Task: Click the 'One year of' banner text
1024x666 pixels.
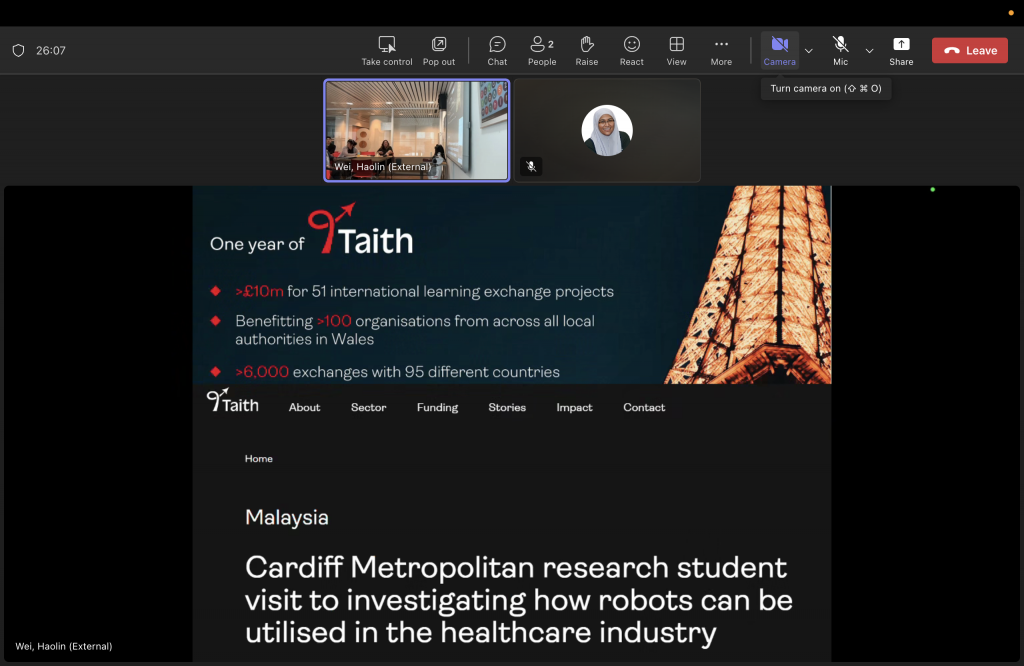Action: click(257, 244)
